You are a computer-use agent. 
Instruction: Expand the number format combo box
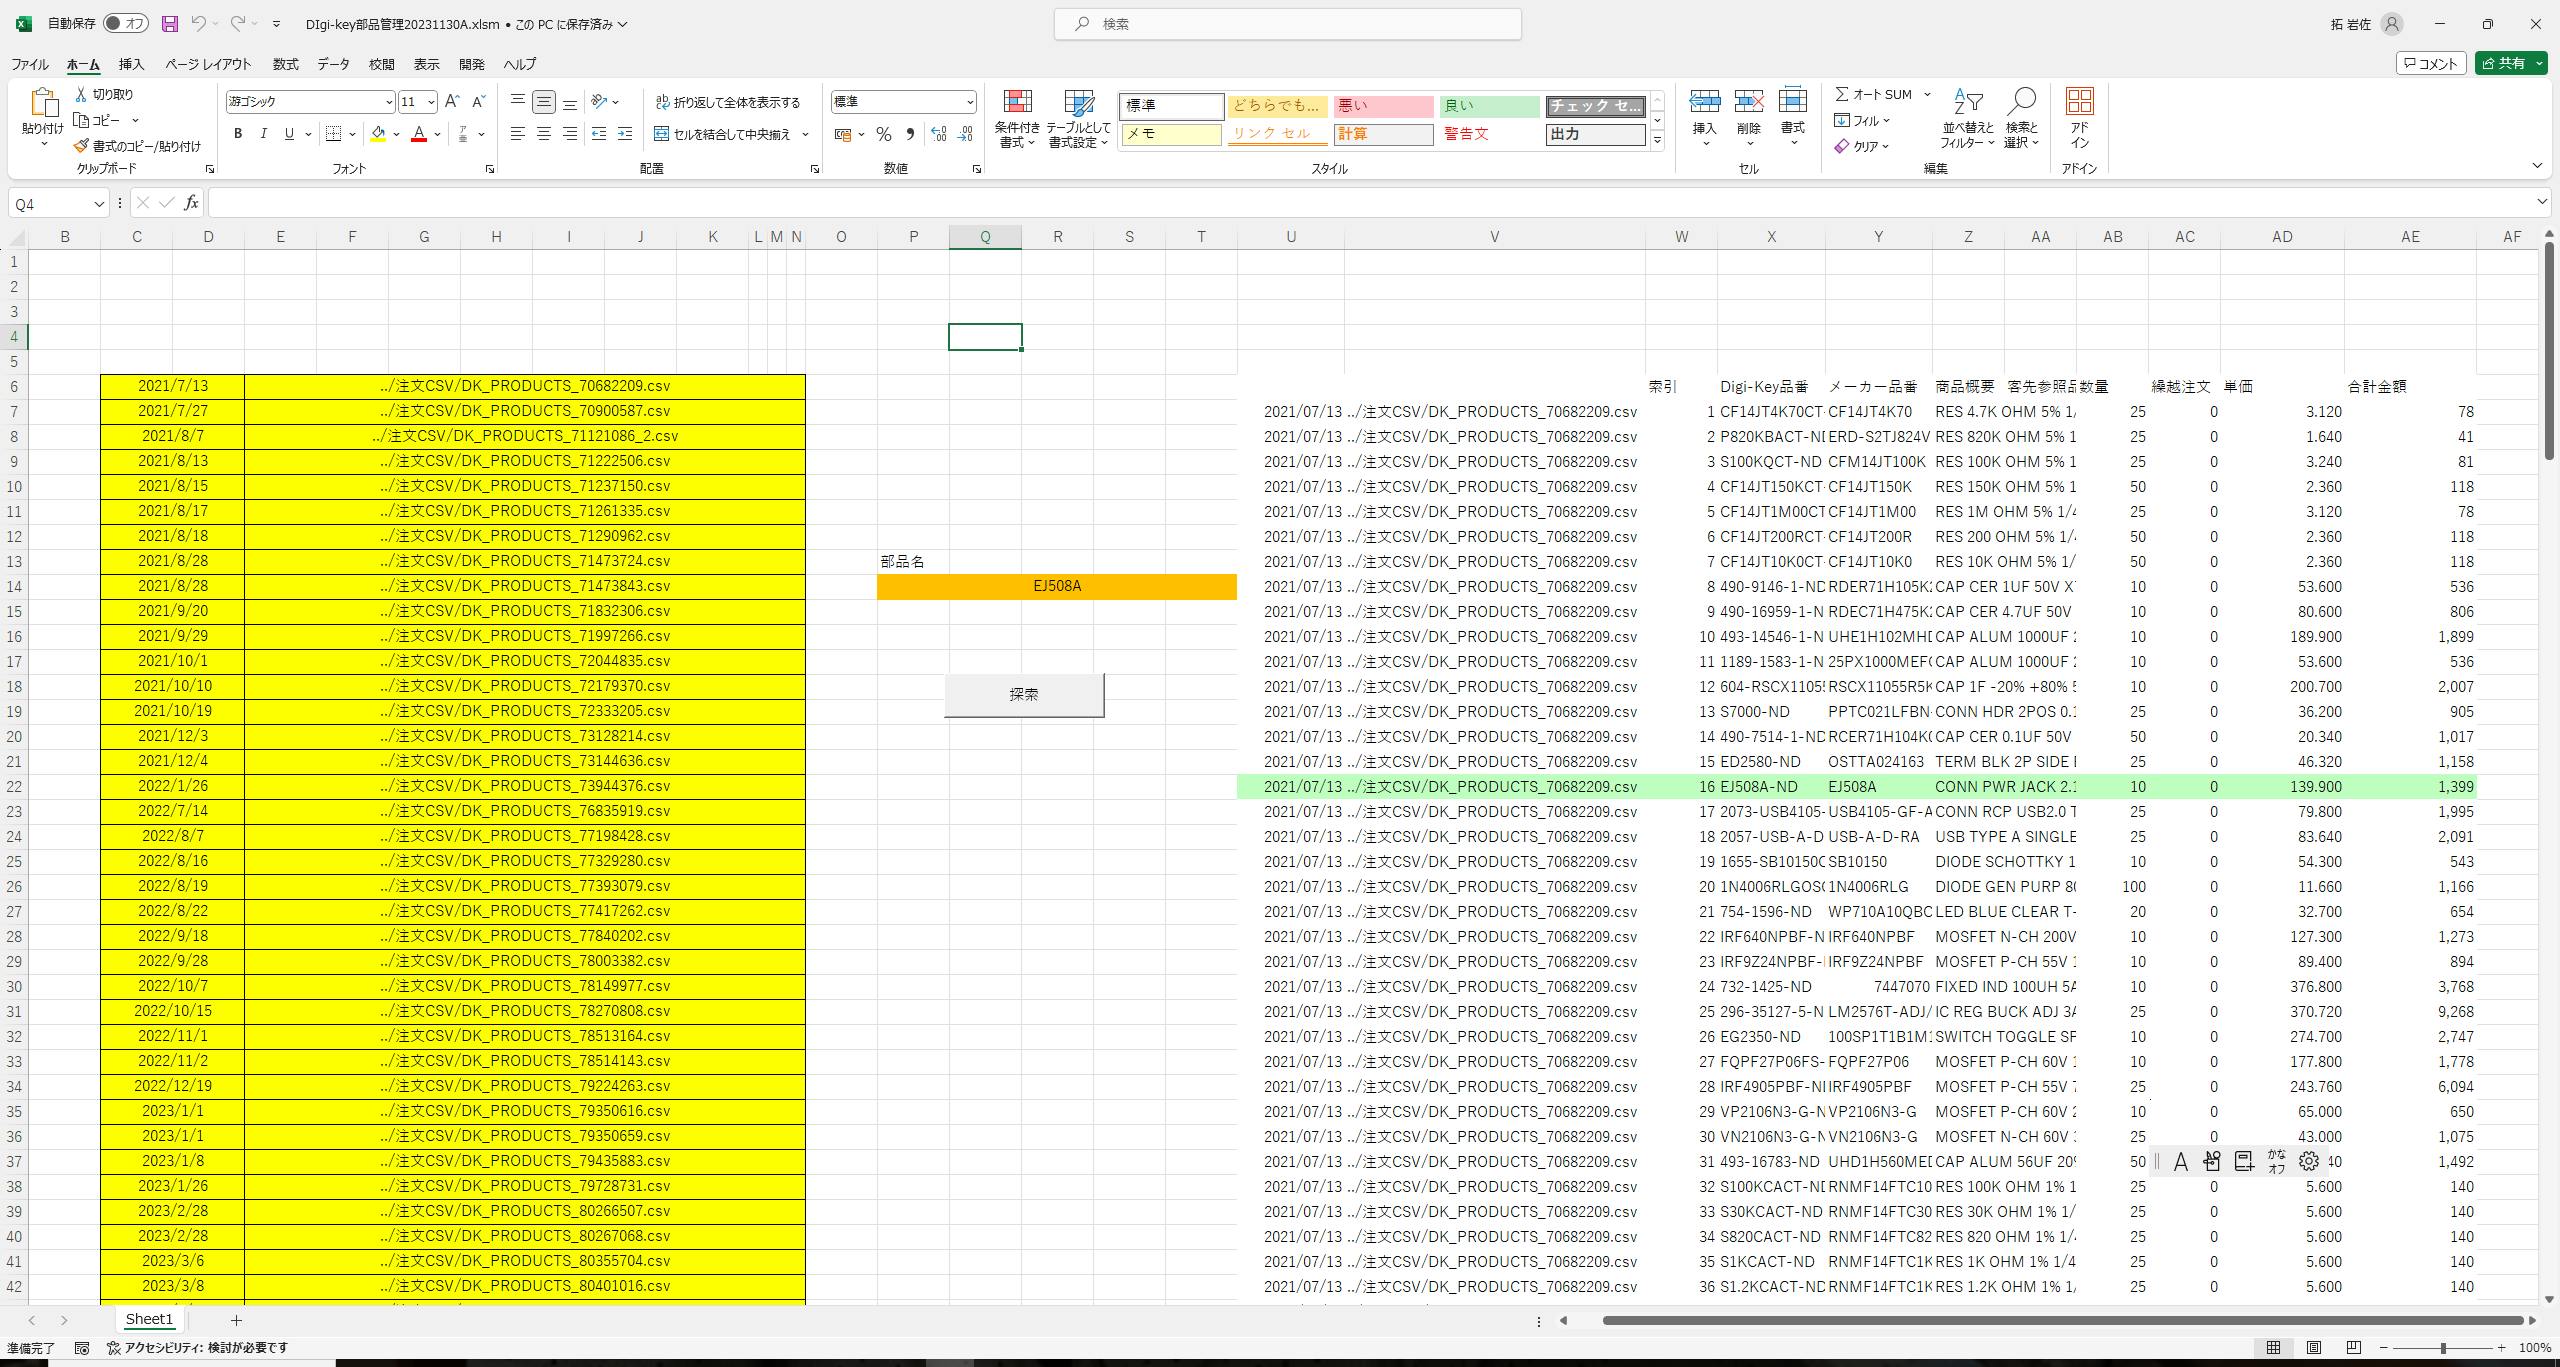pyautogui.click(x=969, y=102)
